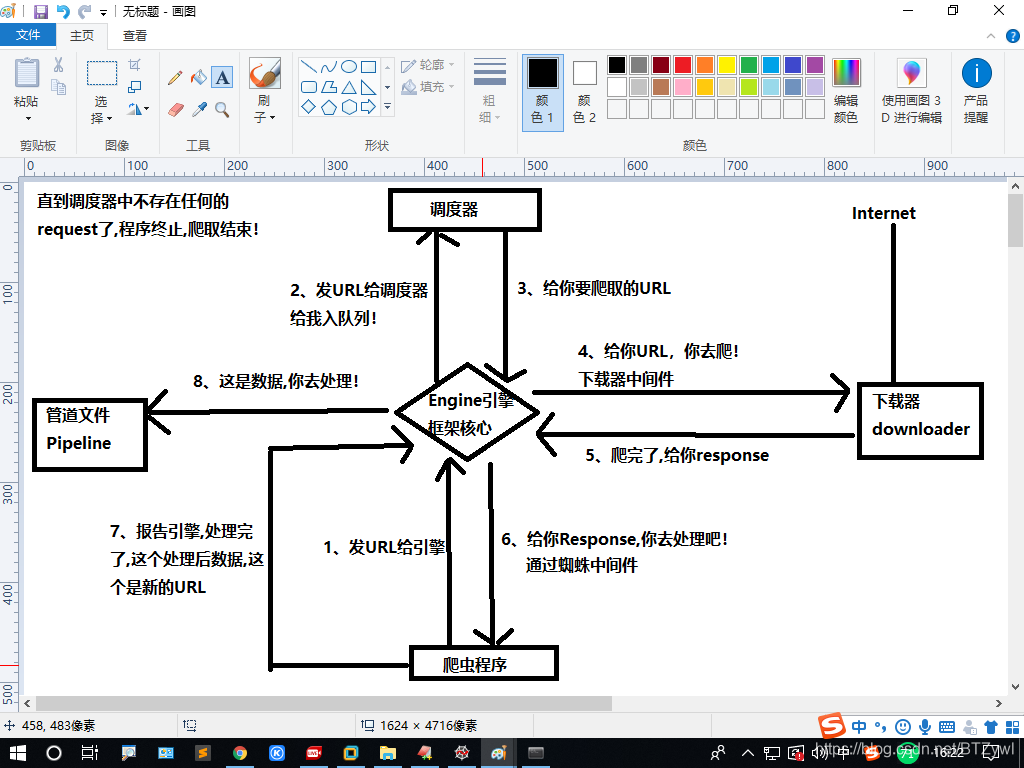Pick the yellow color swatch
This screenshot has width=1024, height=768.
pyautogui.click(x=727, y=65)
